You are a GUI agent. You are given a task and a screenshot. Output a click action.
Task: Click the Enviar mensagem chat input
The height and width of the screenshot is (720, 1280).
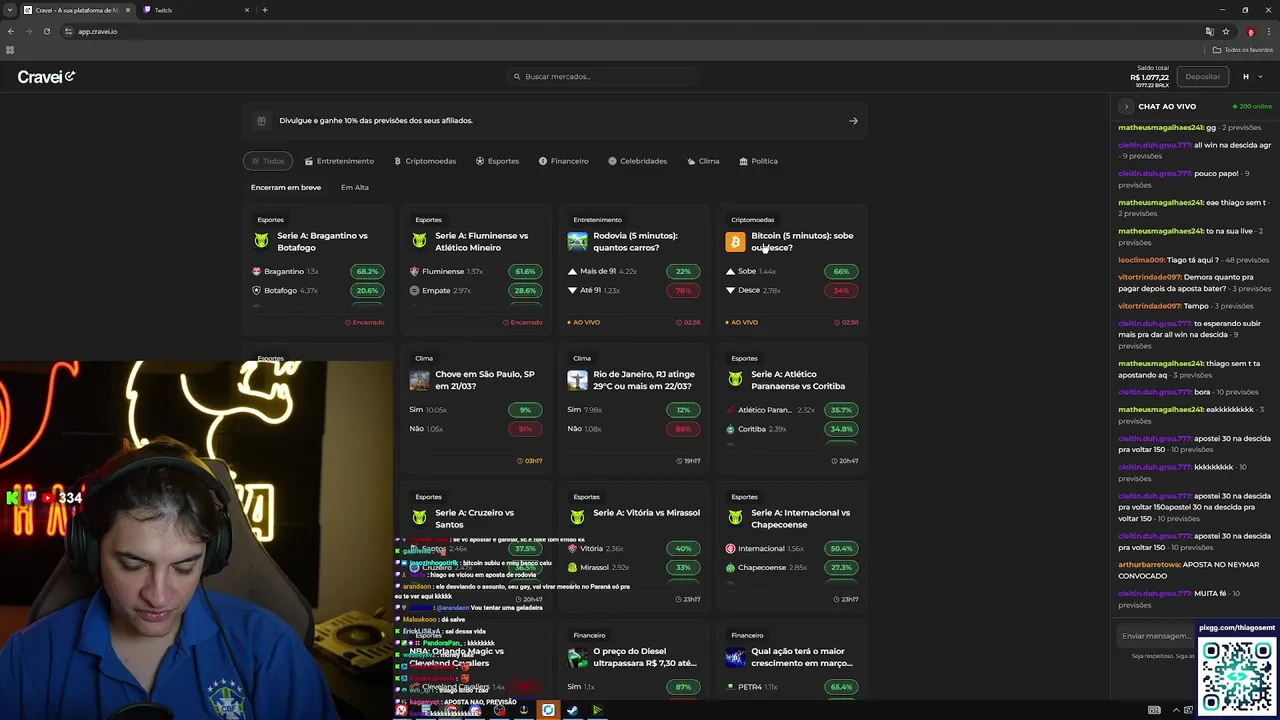1156,636
